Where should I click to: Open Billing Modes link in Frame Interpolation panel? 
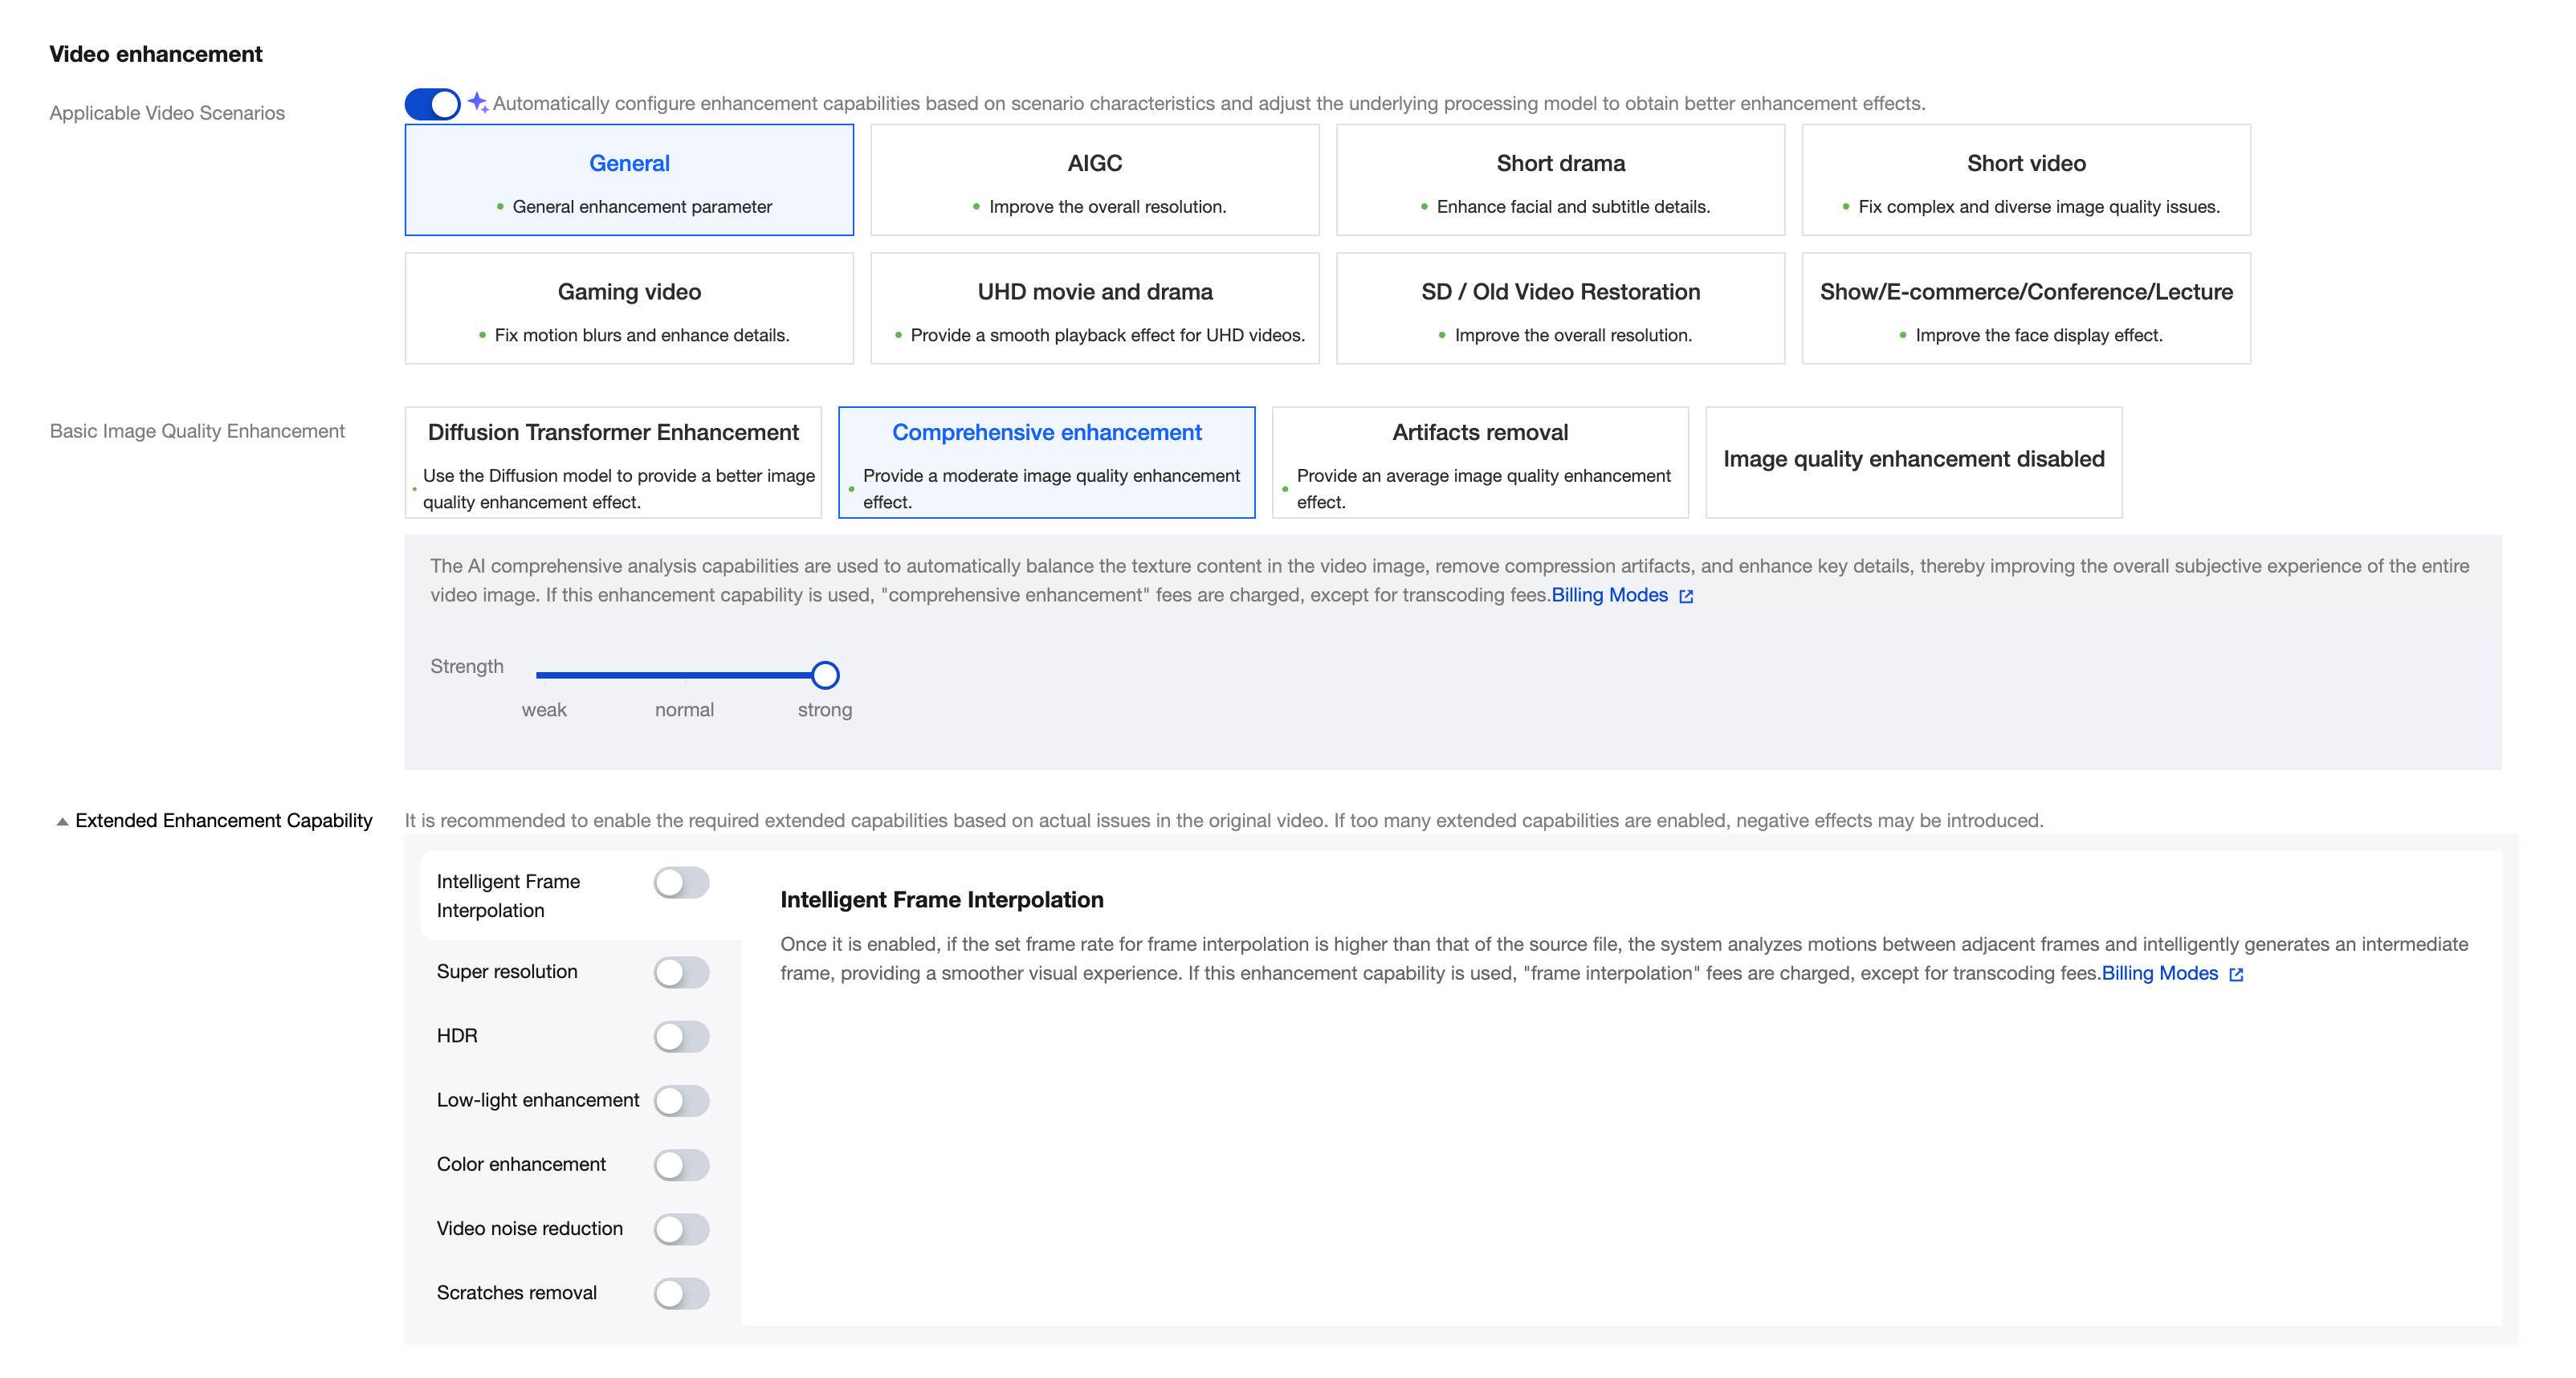click(2159, 973)
